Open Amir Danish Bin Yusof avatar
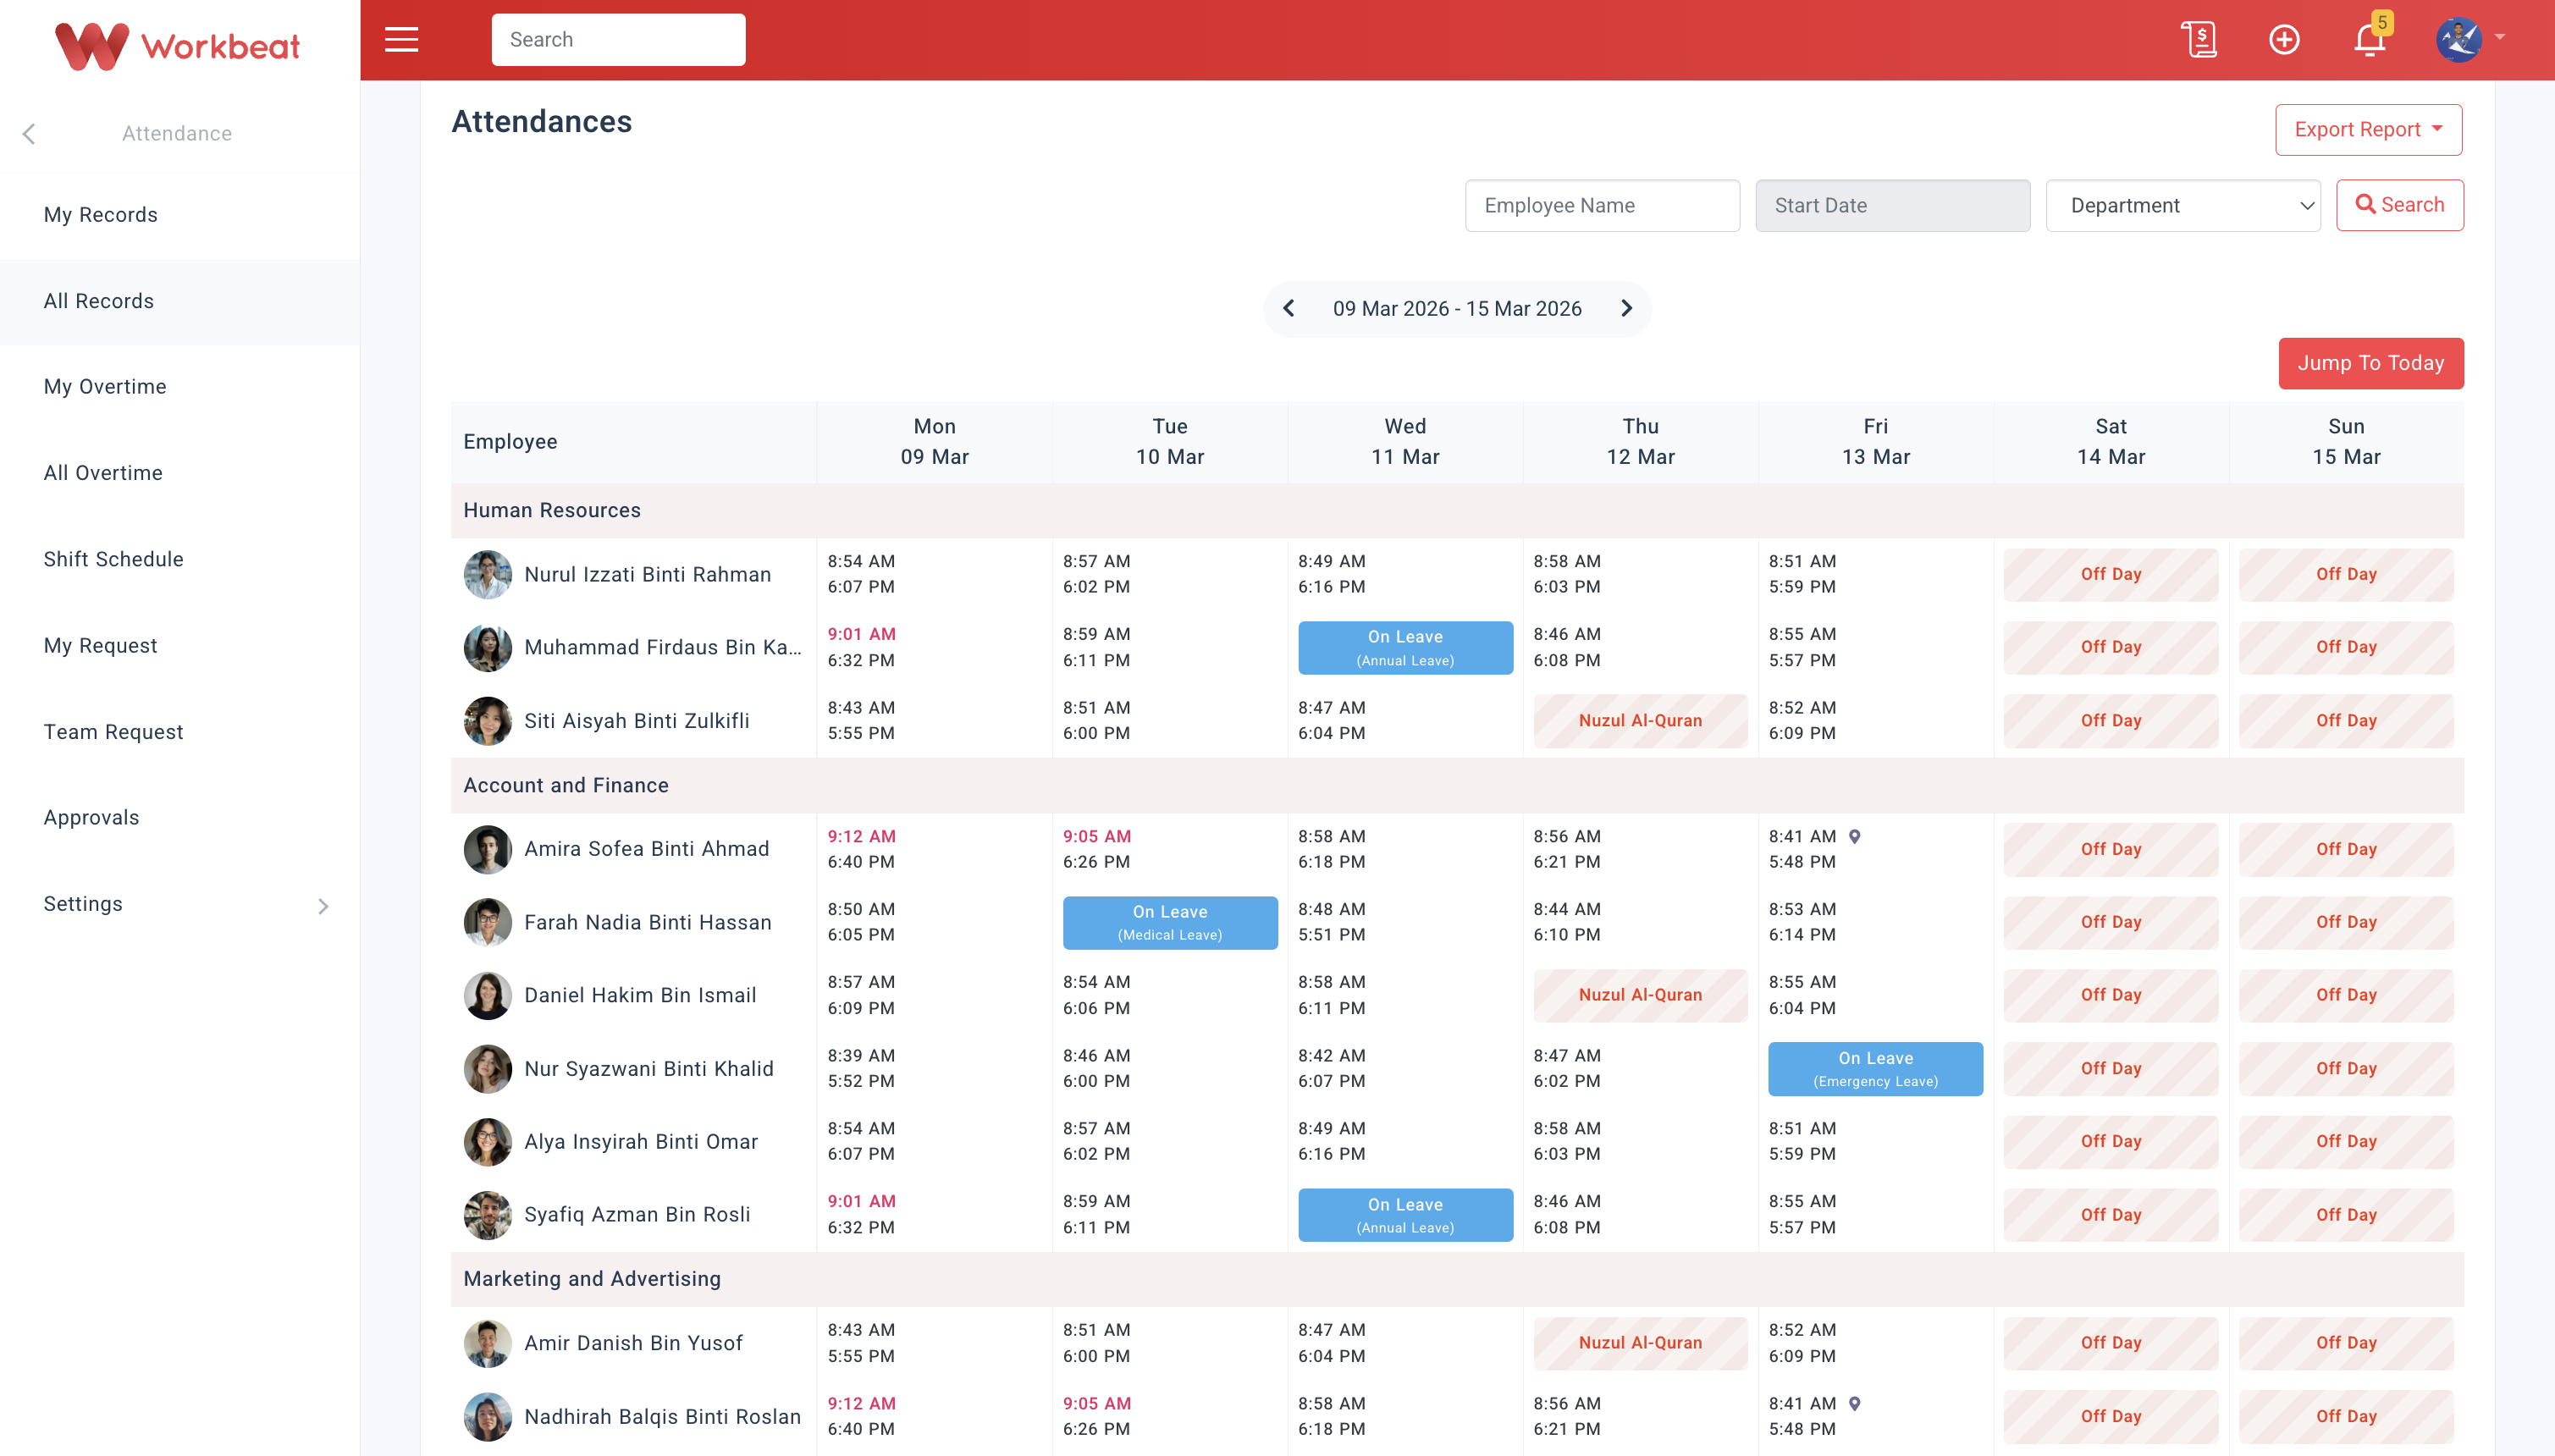 488,1343
